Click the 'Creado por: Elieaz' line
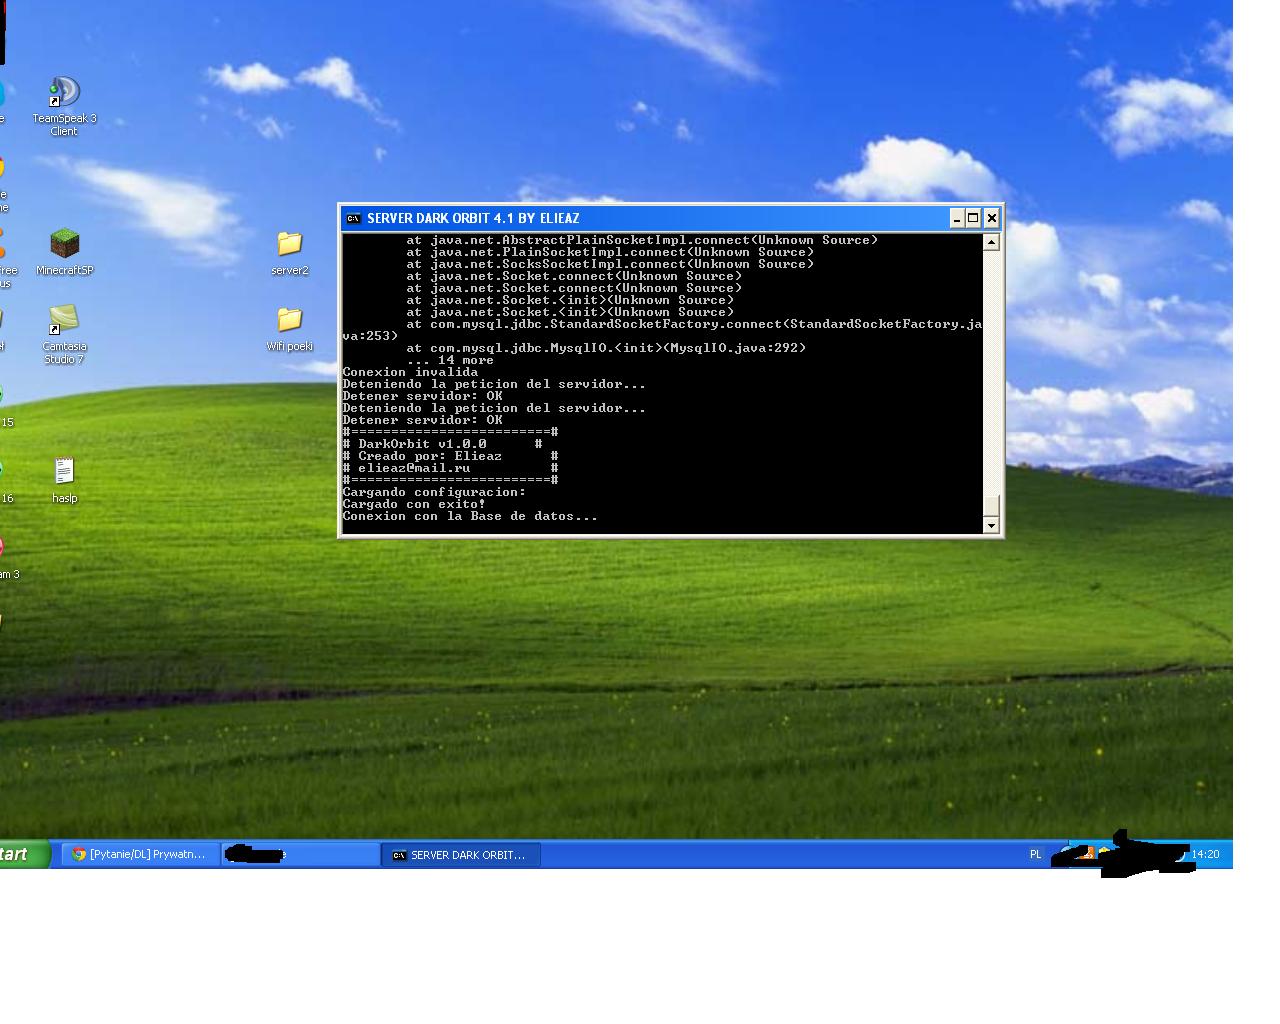 point(450,456)
